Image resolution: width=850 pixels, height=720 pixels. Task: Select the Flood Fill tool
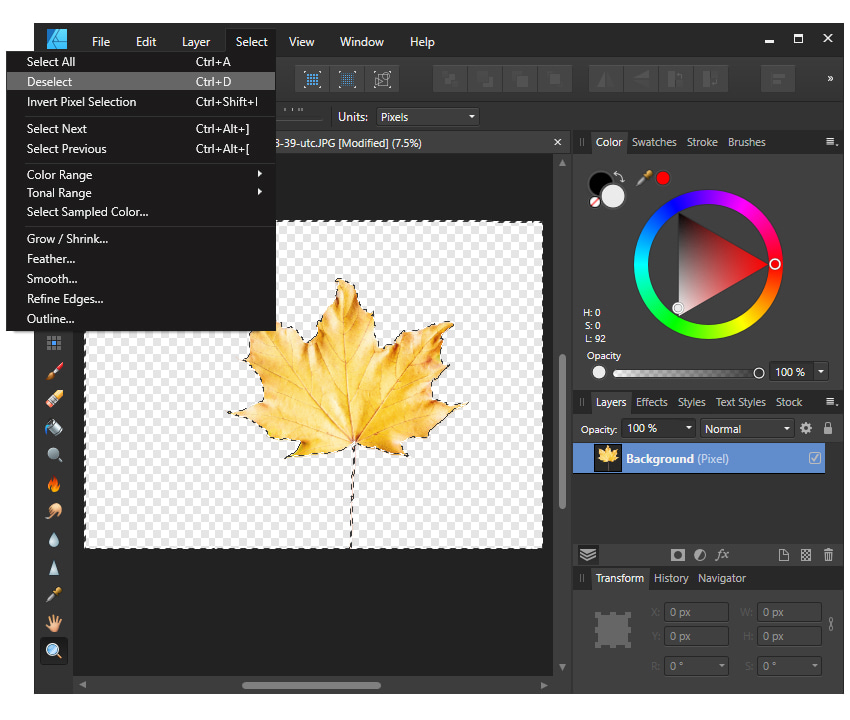pyautogui.click(x=54, y=427)
